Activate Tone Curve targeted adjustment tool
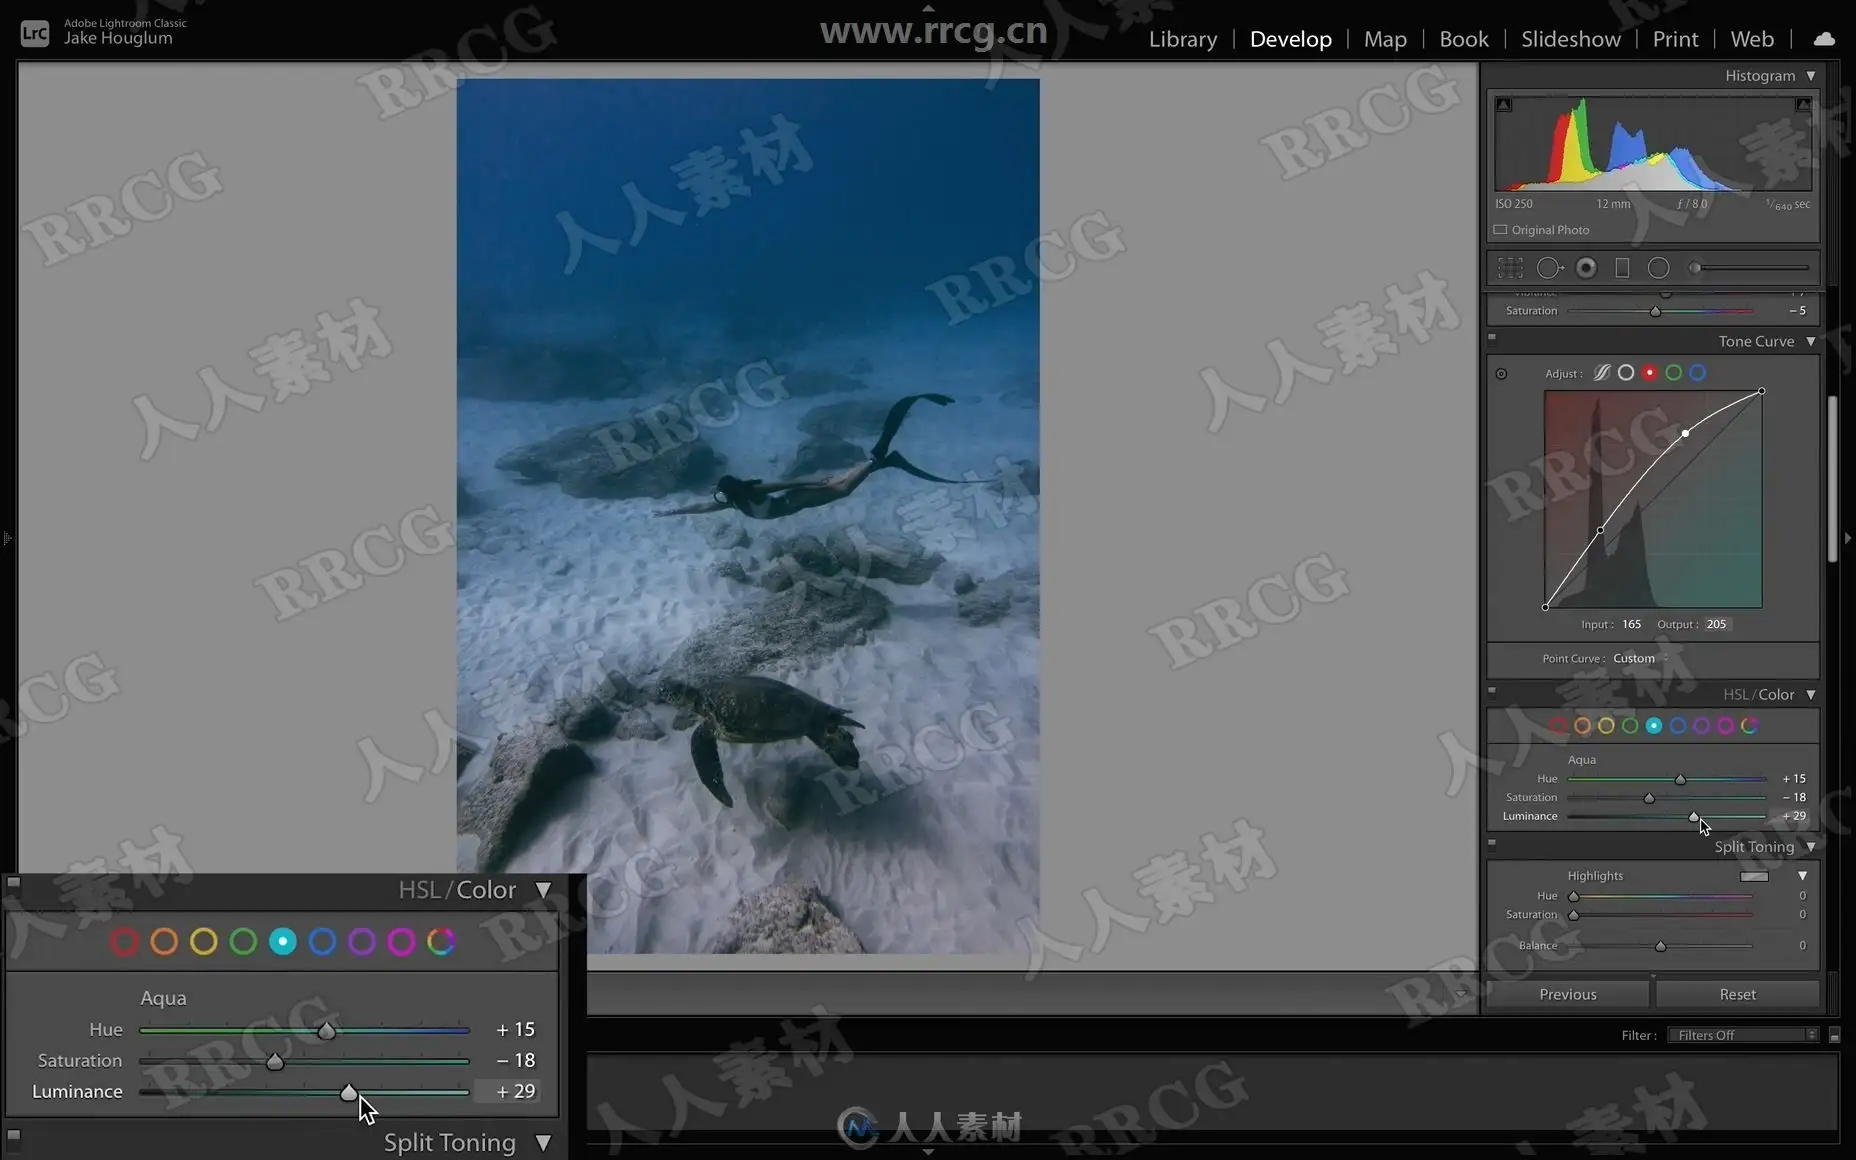The image size is (1856, 1160). click(1501, 373)
